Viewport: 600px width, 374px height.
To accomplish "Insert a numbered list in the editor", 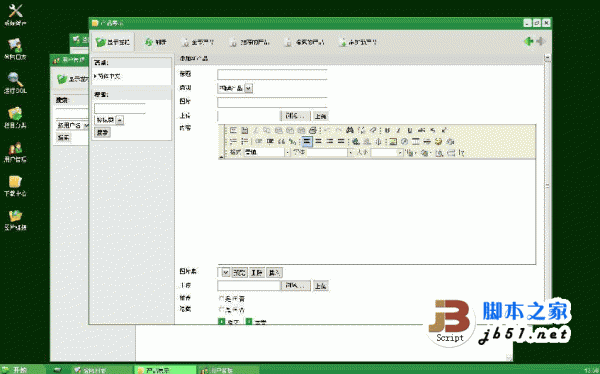I will [x=233, y=142].
